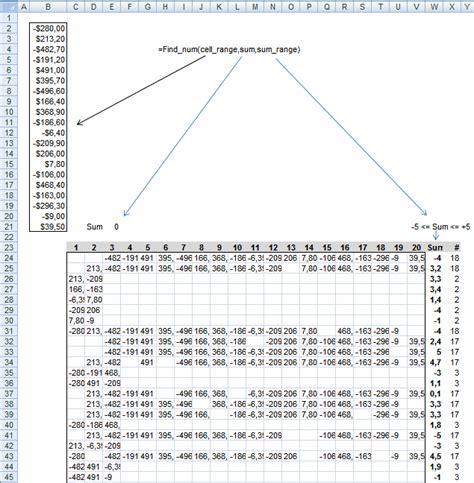This screenshot has width=474, height=483.
Task: Click the select-all corner of the sheet
Action: [9, 6]
